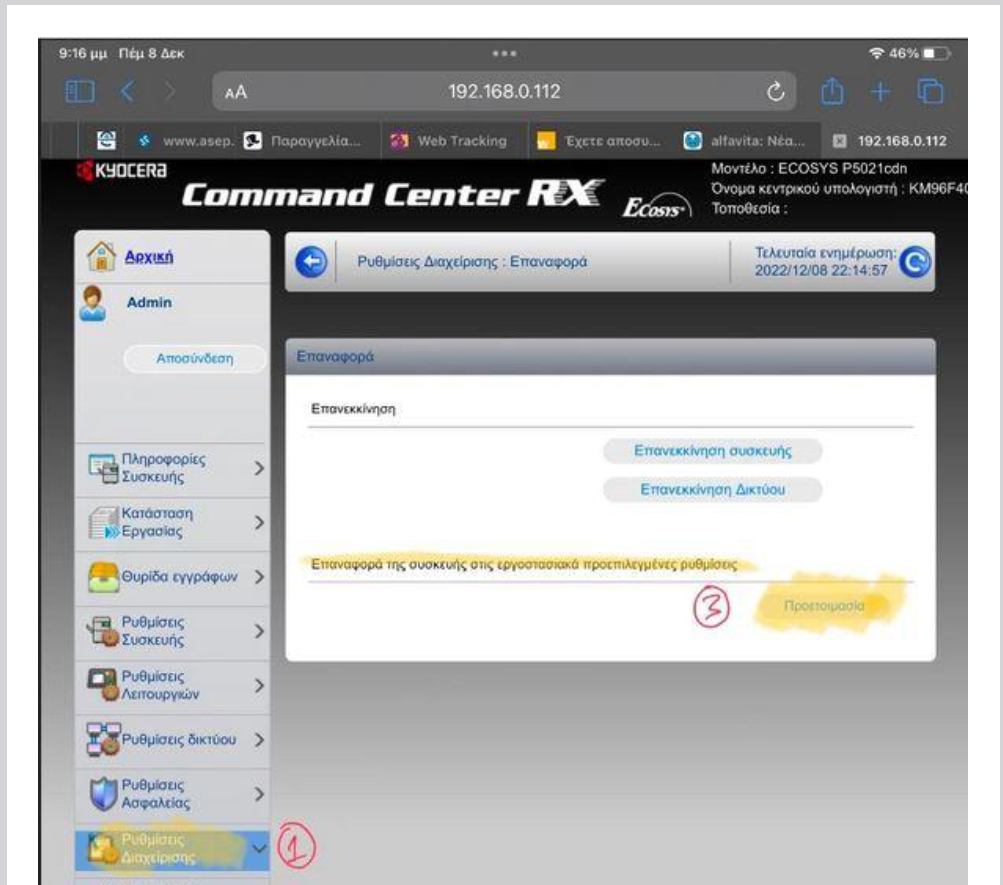
Task: Open the AA reader options in address bar
Action: 235,92
